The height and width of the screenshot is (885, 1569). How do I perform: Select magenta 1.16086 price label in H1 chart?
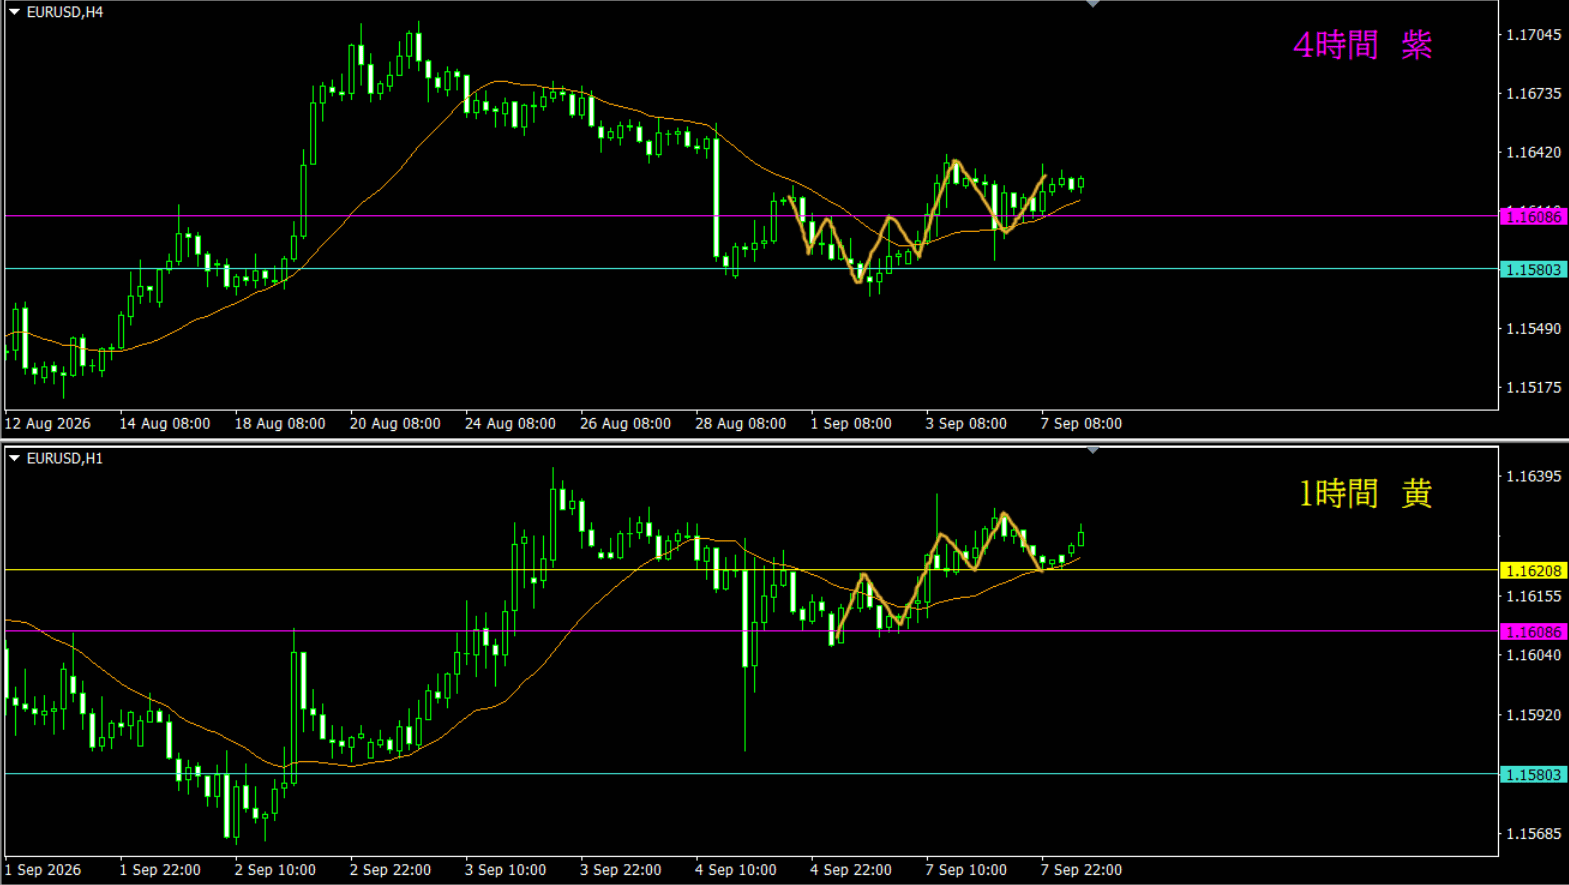(1533, 632)
